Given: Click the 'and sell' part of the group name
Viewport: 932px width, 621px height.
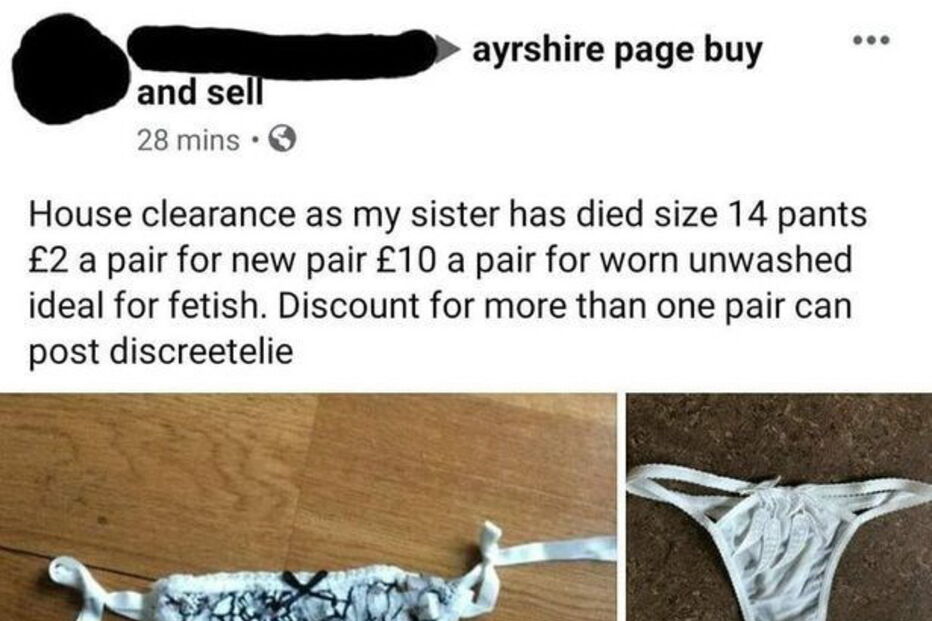Looking at the screenshot, I should coord(200,93).
